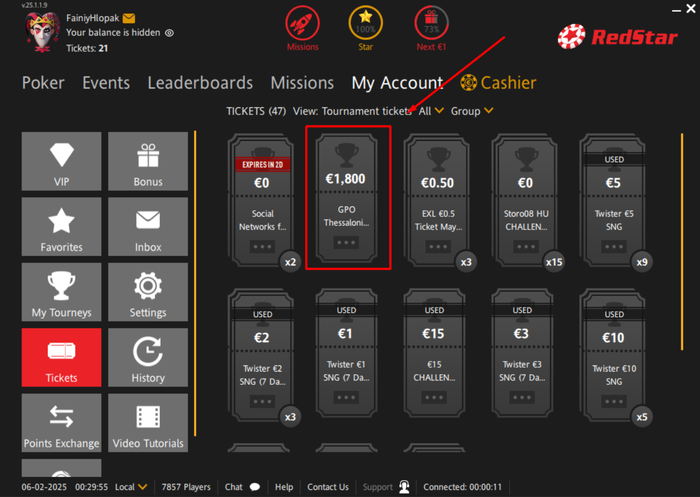The height and width of the screenshot is (497, 700).
Task: Open the VIP diamond tile
Action: [x=62, y=161]
